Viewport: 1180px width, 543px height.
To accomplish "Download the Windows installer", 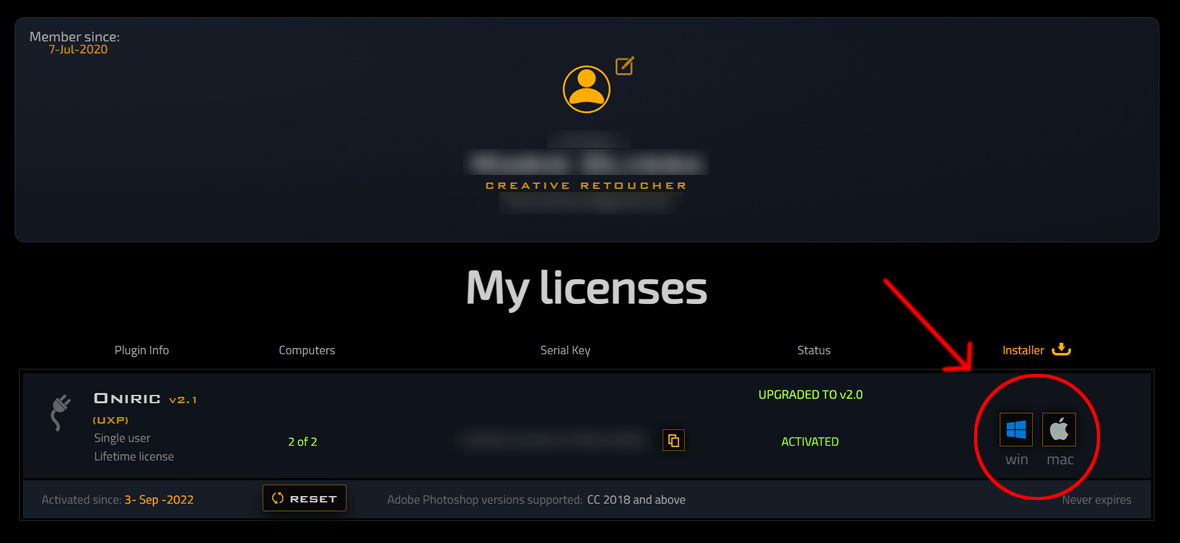I will click(x=1016, y=430).
